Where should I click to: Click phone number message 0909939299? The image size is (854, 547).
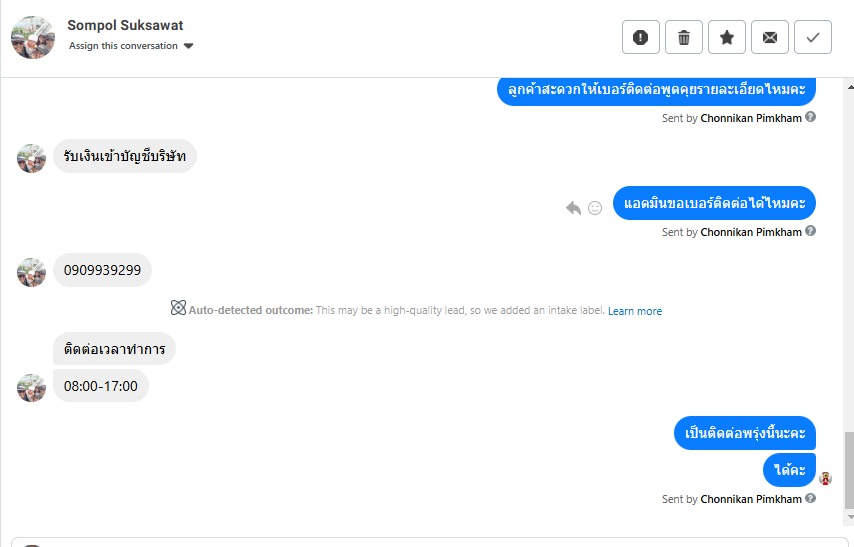(x=102, y=270)
